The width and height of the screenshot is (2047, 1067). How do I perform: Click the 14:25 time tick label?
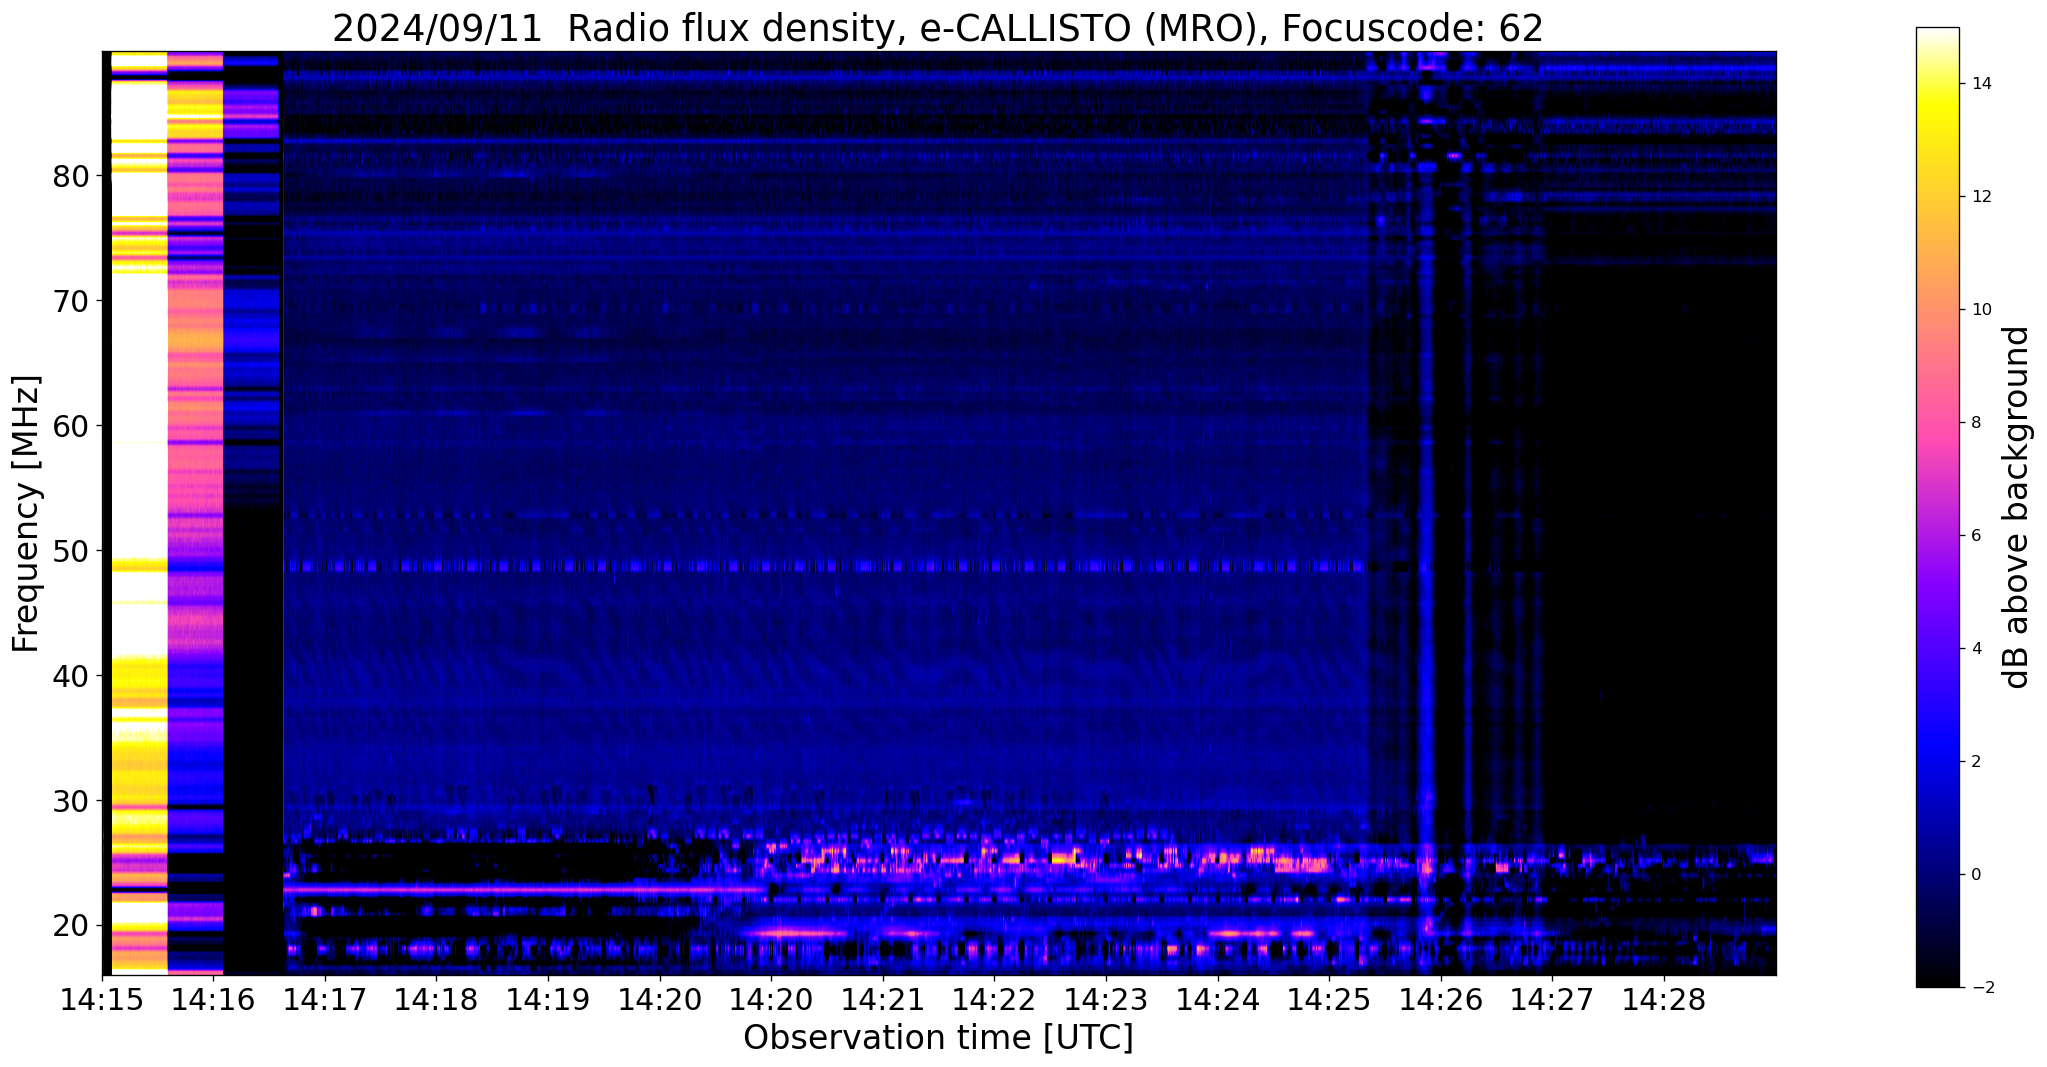(1329, 999)
